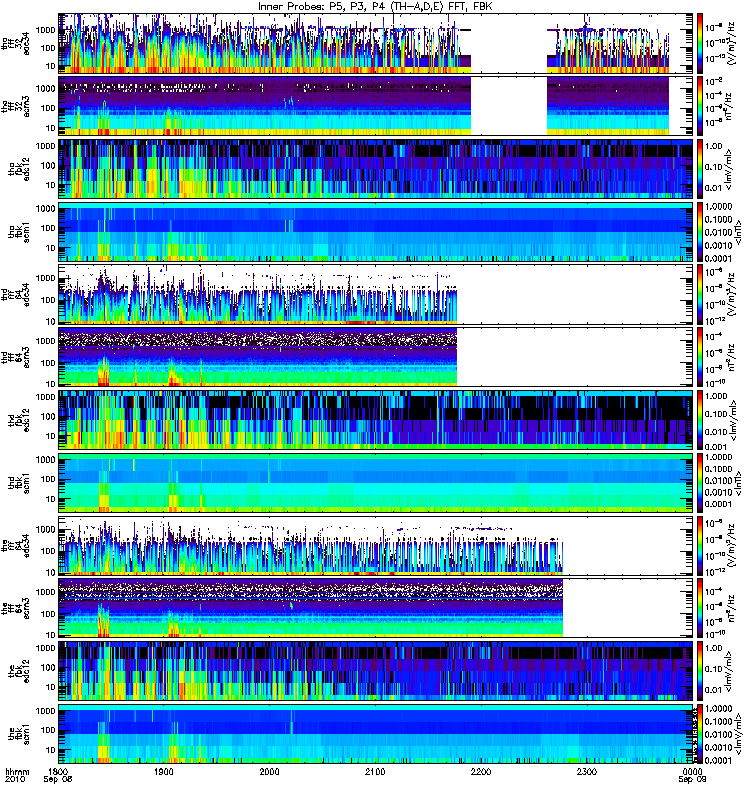Click inside the the fbk edc12 spectrogram panel
The width and height of the screenshot is (750, 800).
(x=376, y=671)
